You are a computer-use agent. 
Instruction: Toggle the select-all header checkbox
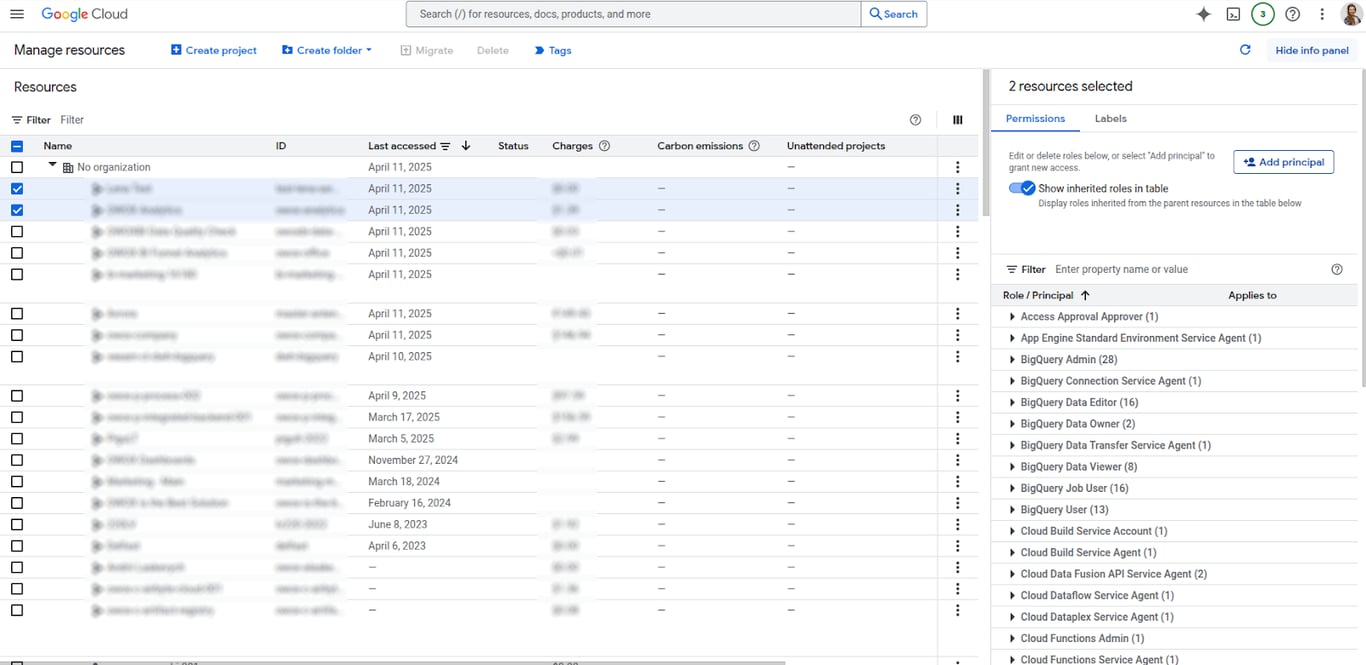[x=17, y=146]
